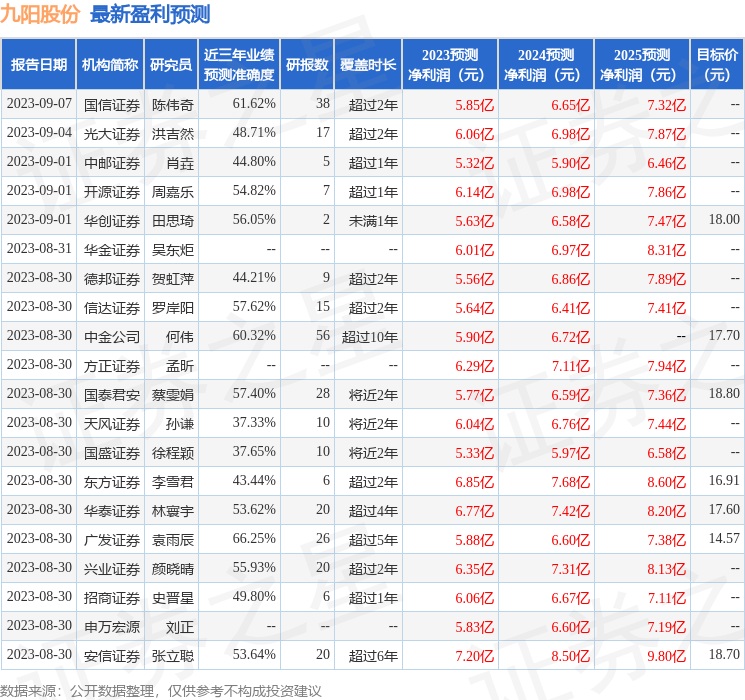
Task: Click the 开源证券 institution cell
Action: (x=112, y=192)
